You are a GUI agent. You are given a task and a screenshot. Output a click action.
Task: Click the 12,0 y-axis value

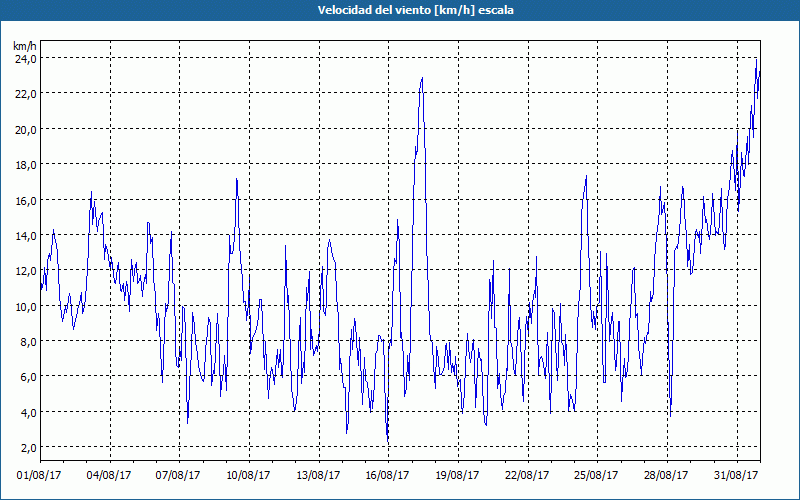(x=25, y=271)
